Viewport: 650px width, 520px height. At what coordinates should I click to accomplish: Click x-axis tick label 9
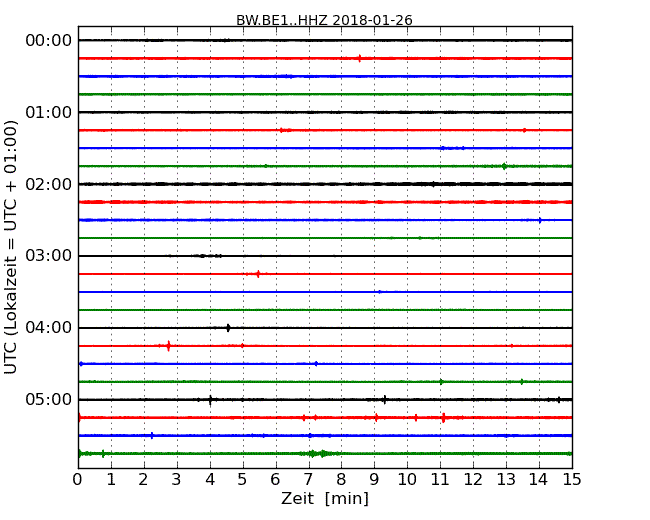coord(374,480)
